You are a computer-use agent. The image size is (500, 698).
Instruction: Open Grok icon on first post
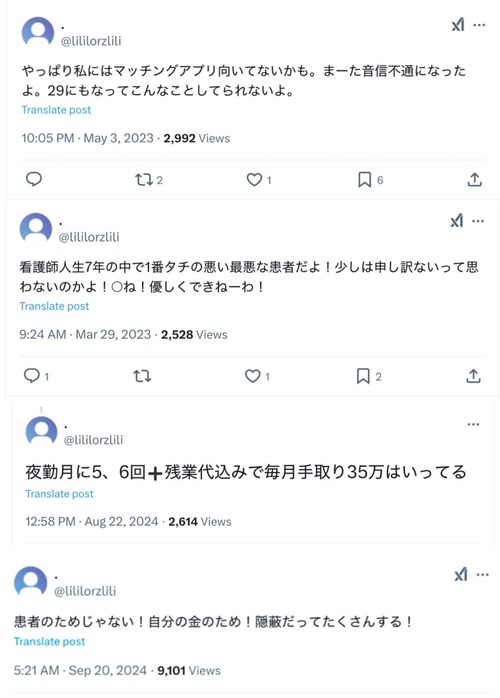[x=458, y=25]
